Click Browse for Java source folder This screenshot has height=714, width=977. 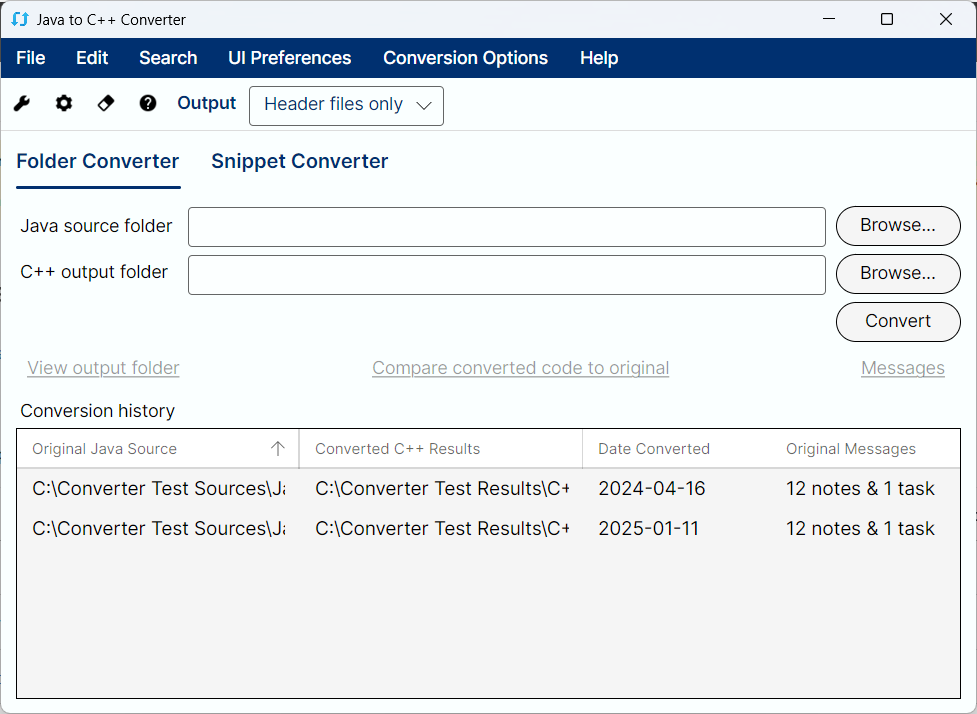[898, 226]
